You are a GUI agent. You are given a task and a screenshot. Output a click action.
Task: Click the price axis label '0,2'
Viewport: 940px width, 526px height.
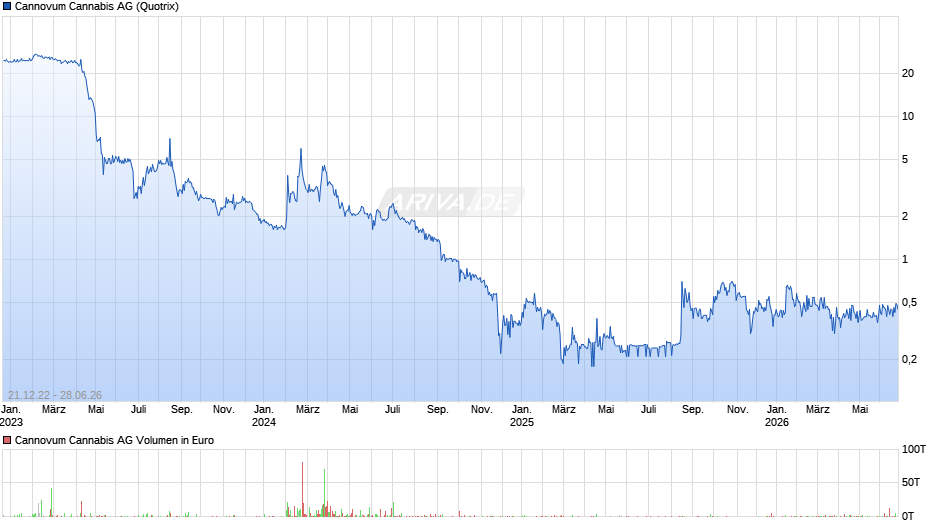point(909,359)
